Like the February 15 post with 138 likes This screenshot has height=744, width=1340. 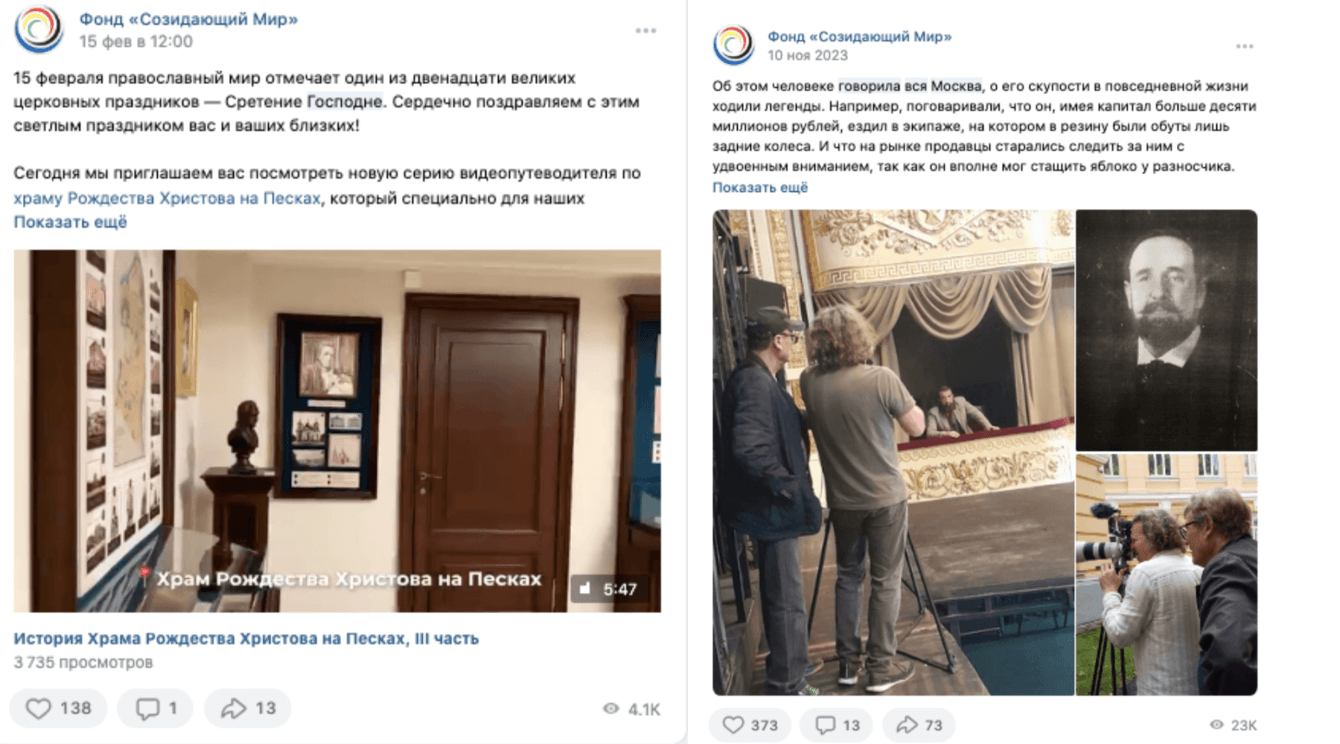(58, 708)
